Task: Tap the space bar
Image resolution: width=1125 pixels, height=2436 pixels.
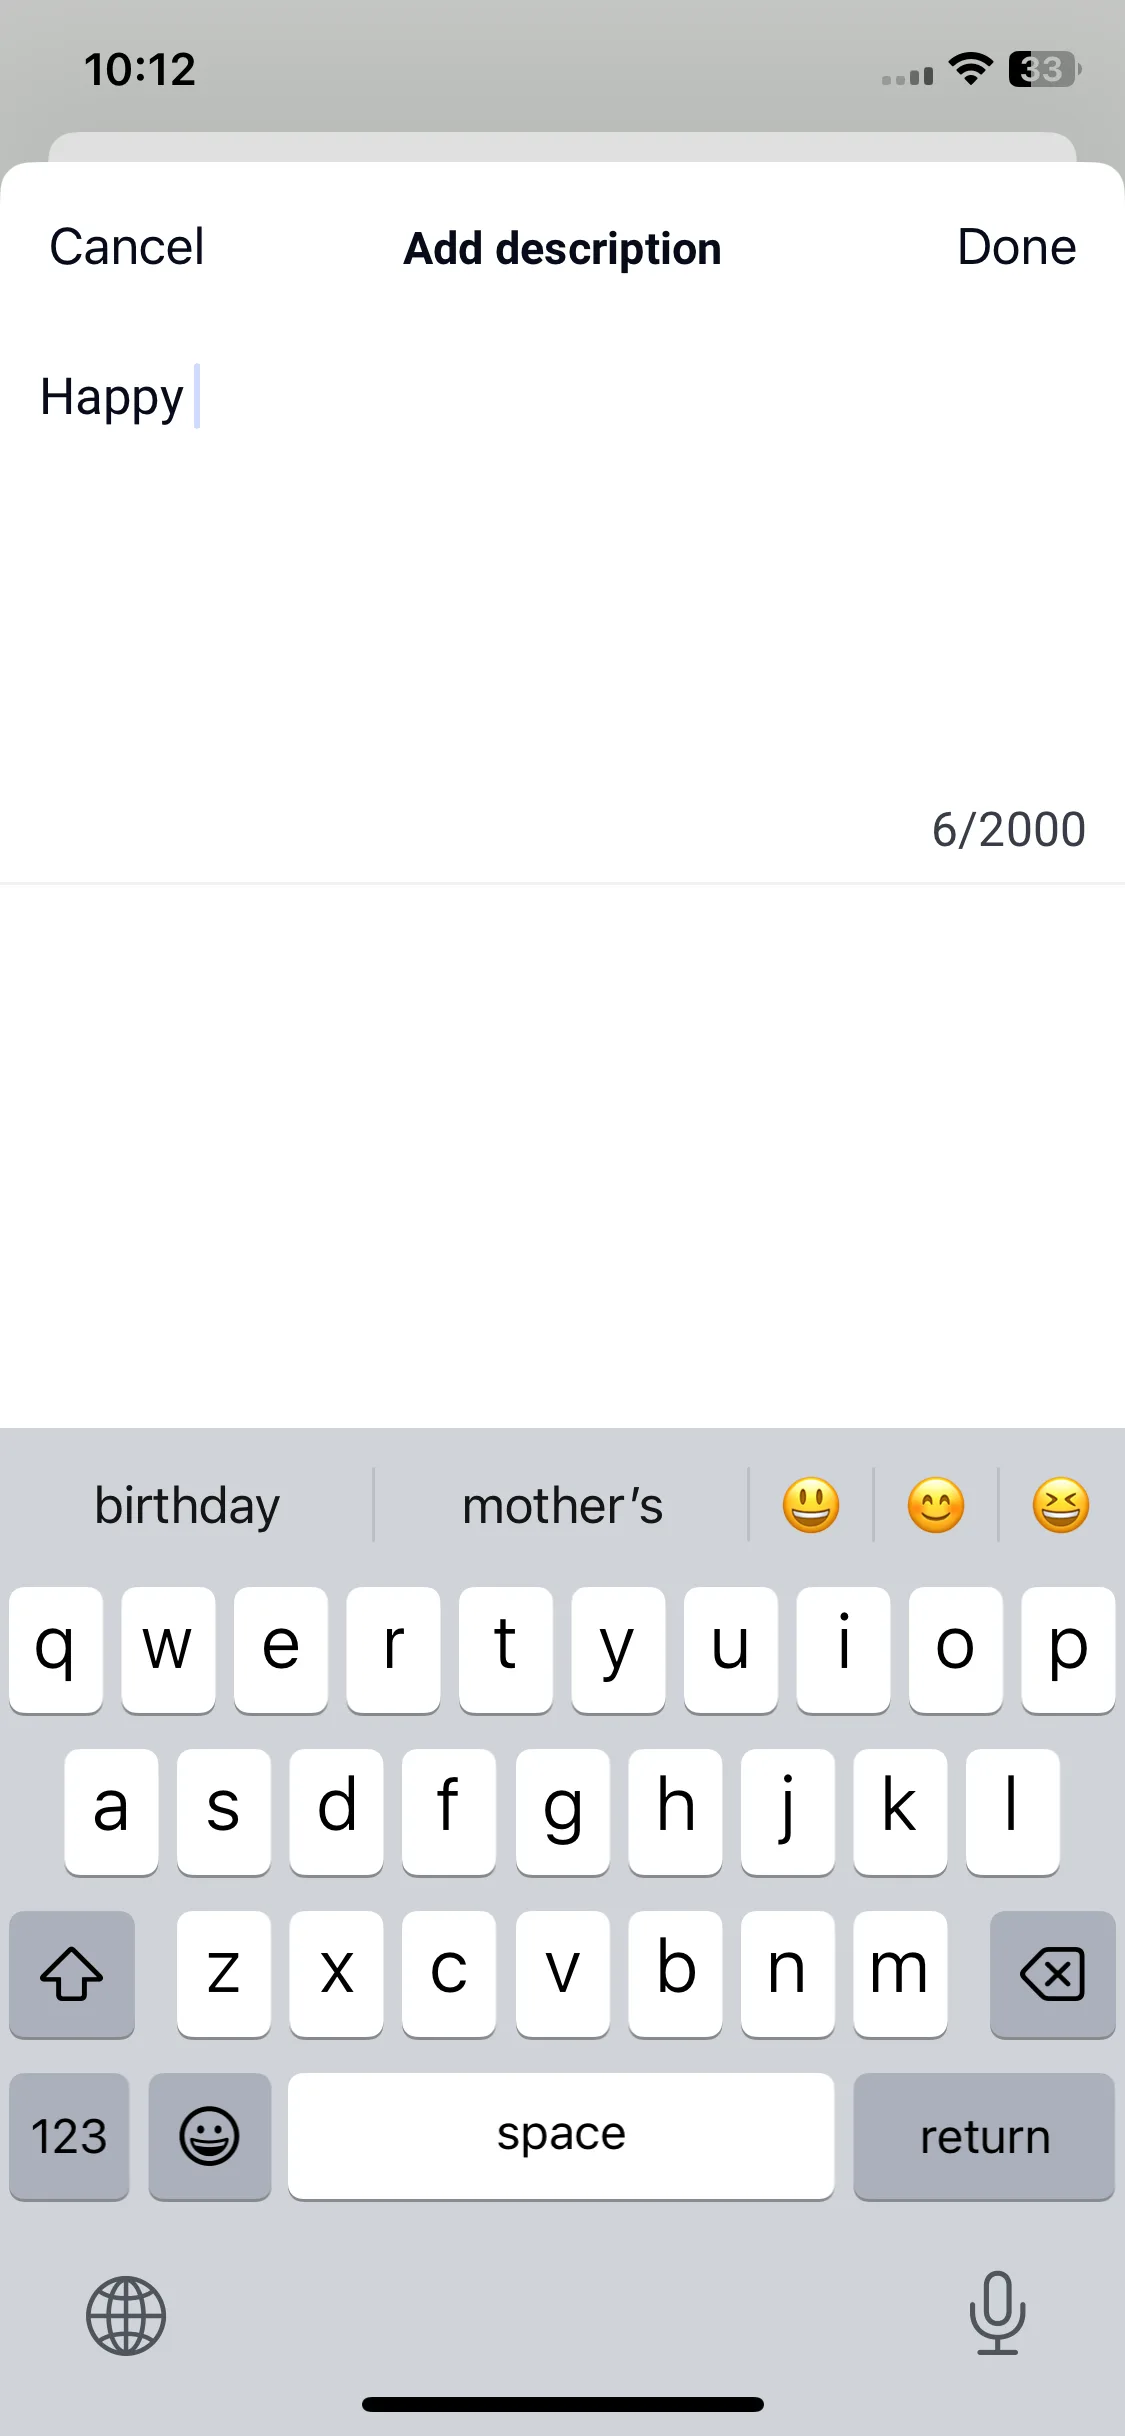Action: (x=561, y=2136)
